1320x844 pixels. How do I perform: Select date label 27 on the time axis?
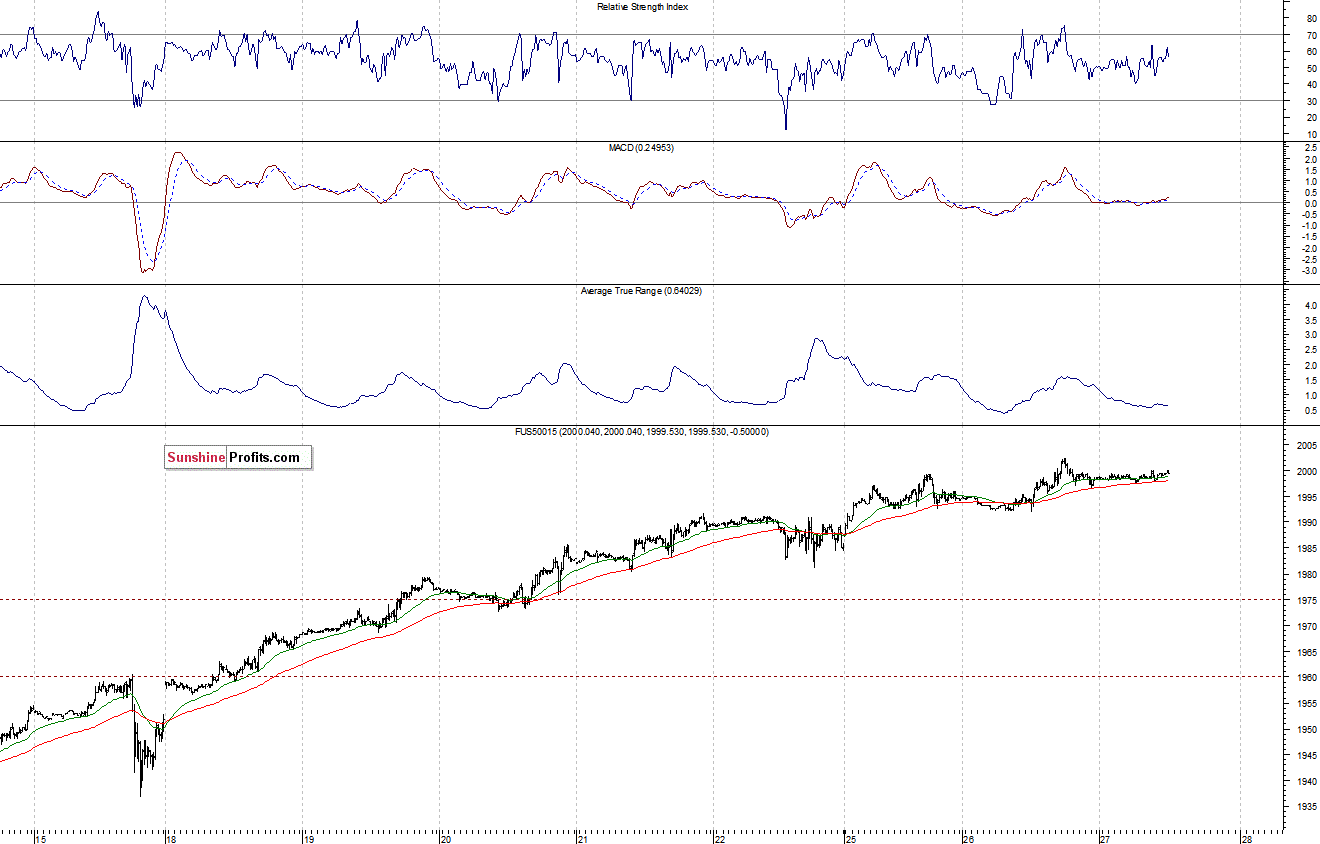click(x=1103, y=838)
